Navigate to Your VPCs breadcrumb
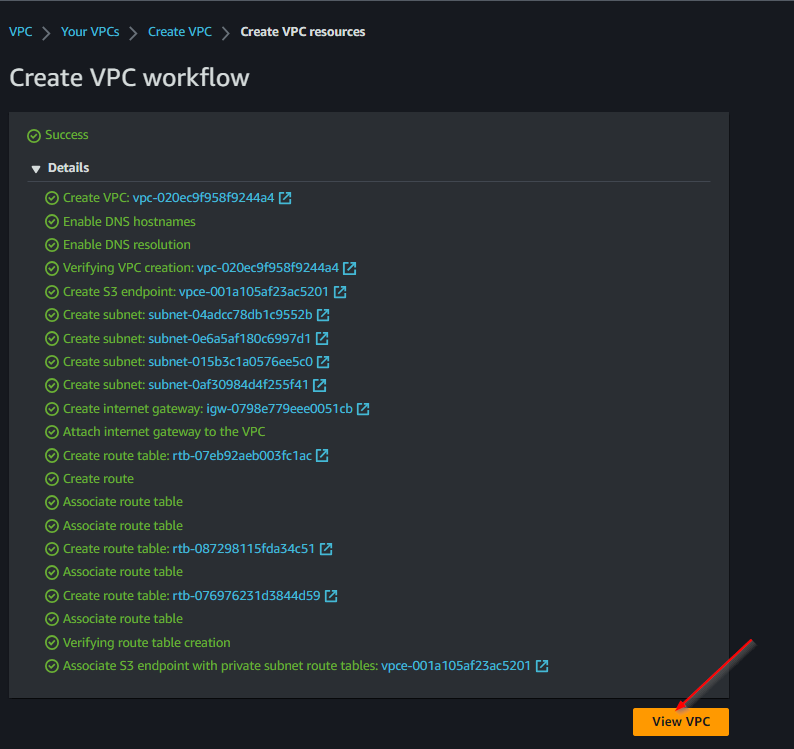This screenshot has height=749, width=794. 90,32
